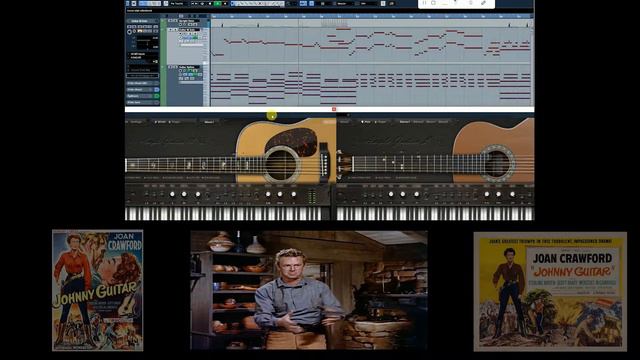Click the timeline ruler above the tracks

click(371, 16)
